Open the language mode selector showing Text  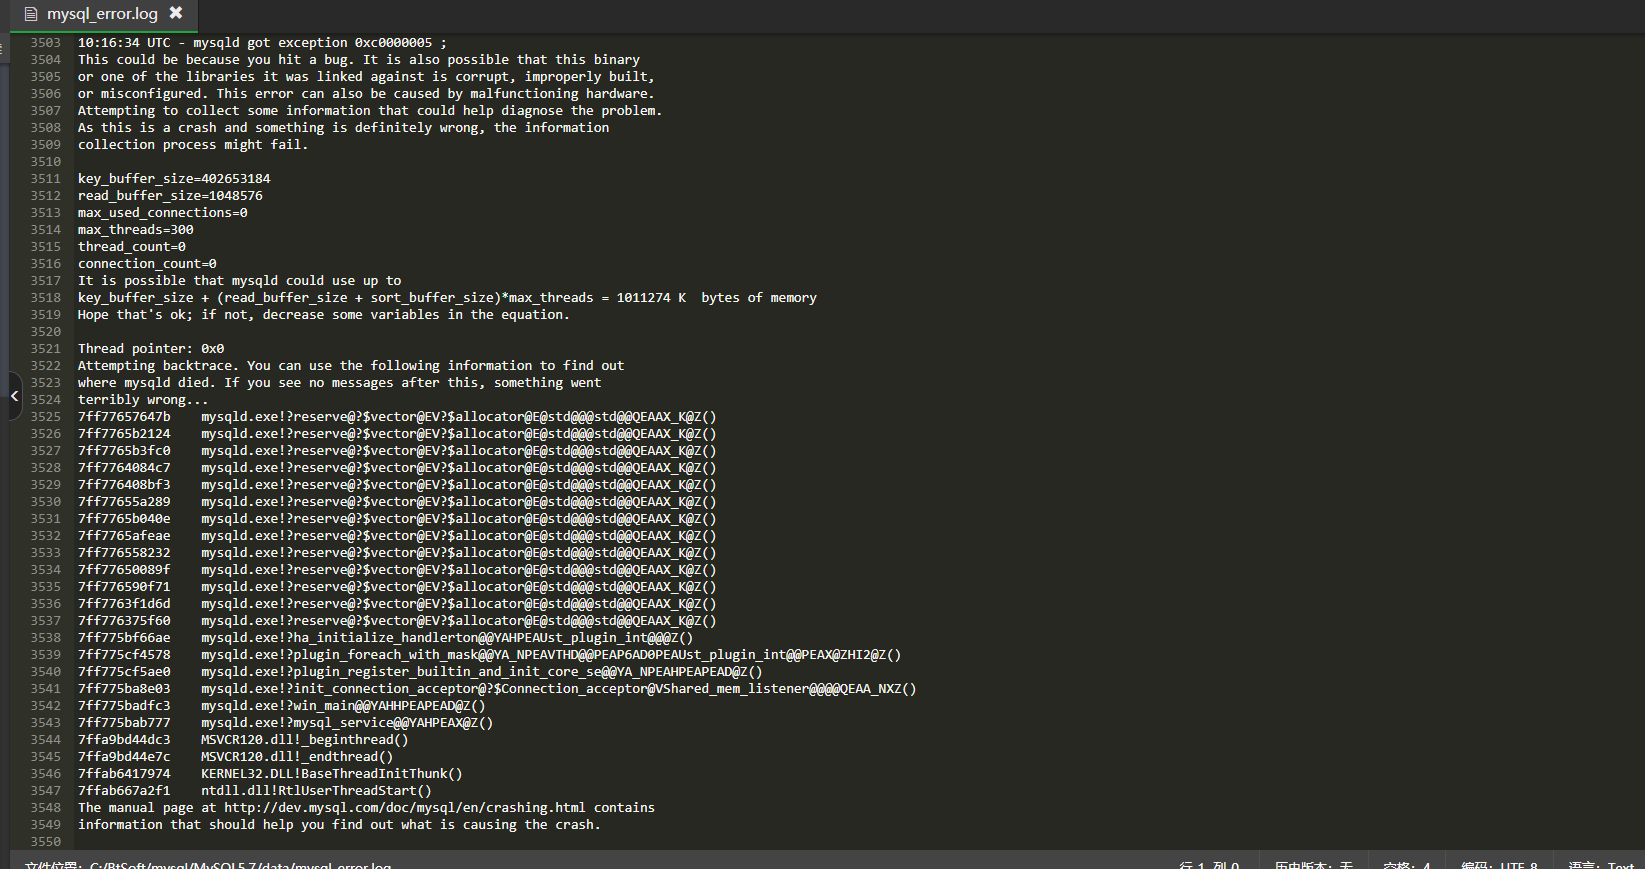point(1600,864)
